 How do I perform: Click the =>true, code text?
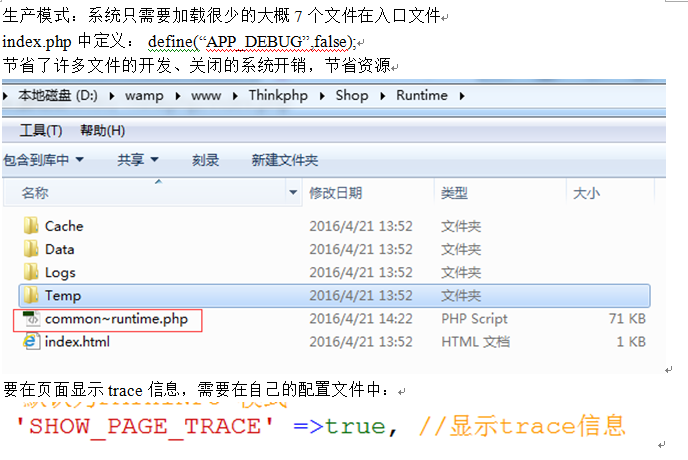tap(345, 427)
